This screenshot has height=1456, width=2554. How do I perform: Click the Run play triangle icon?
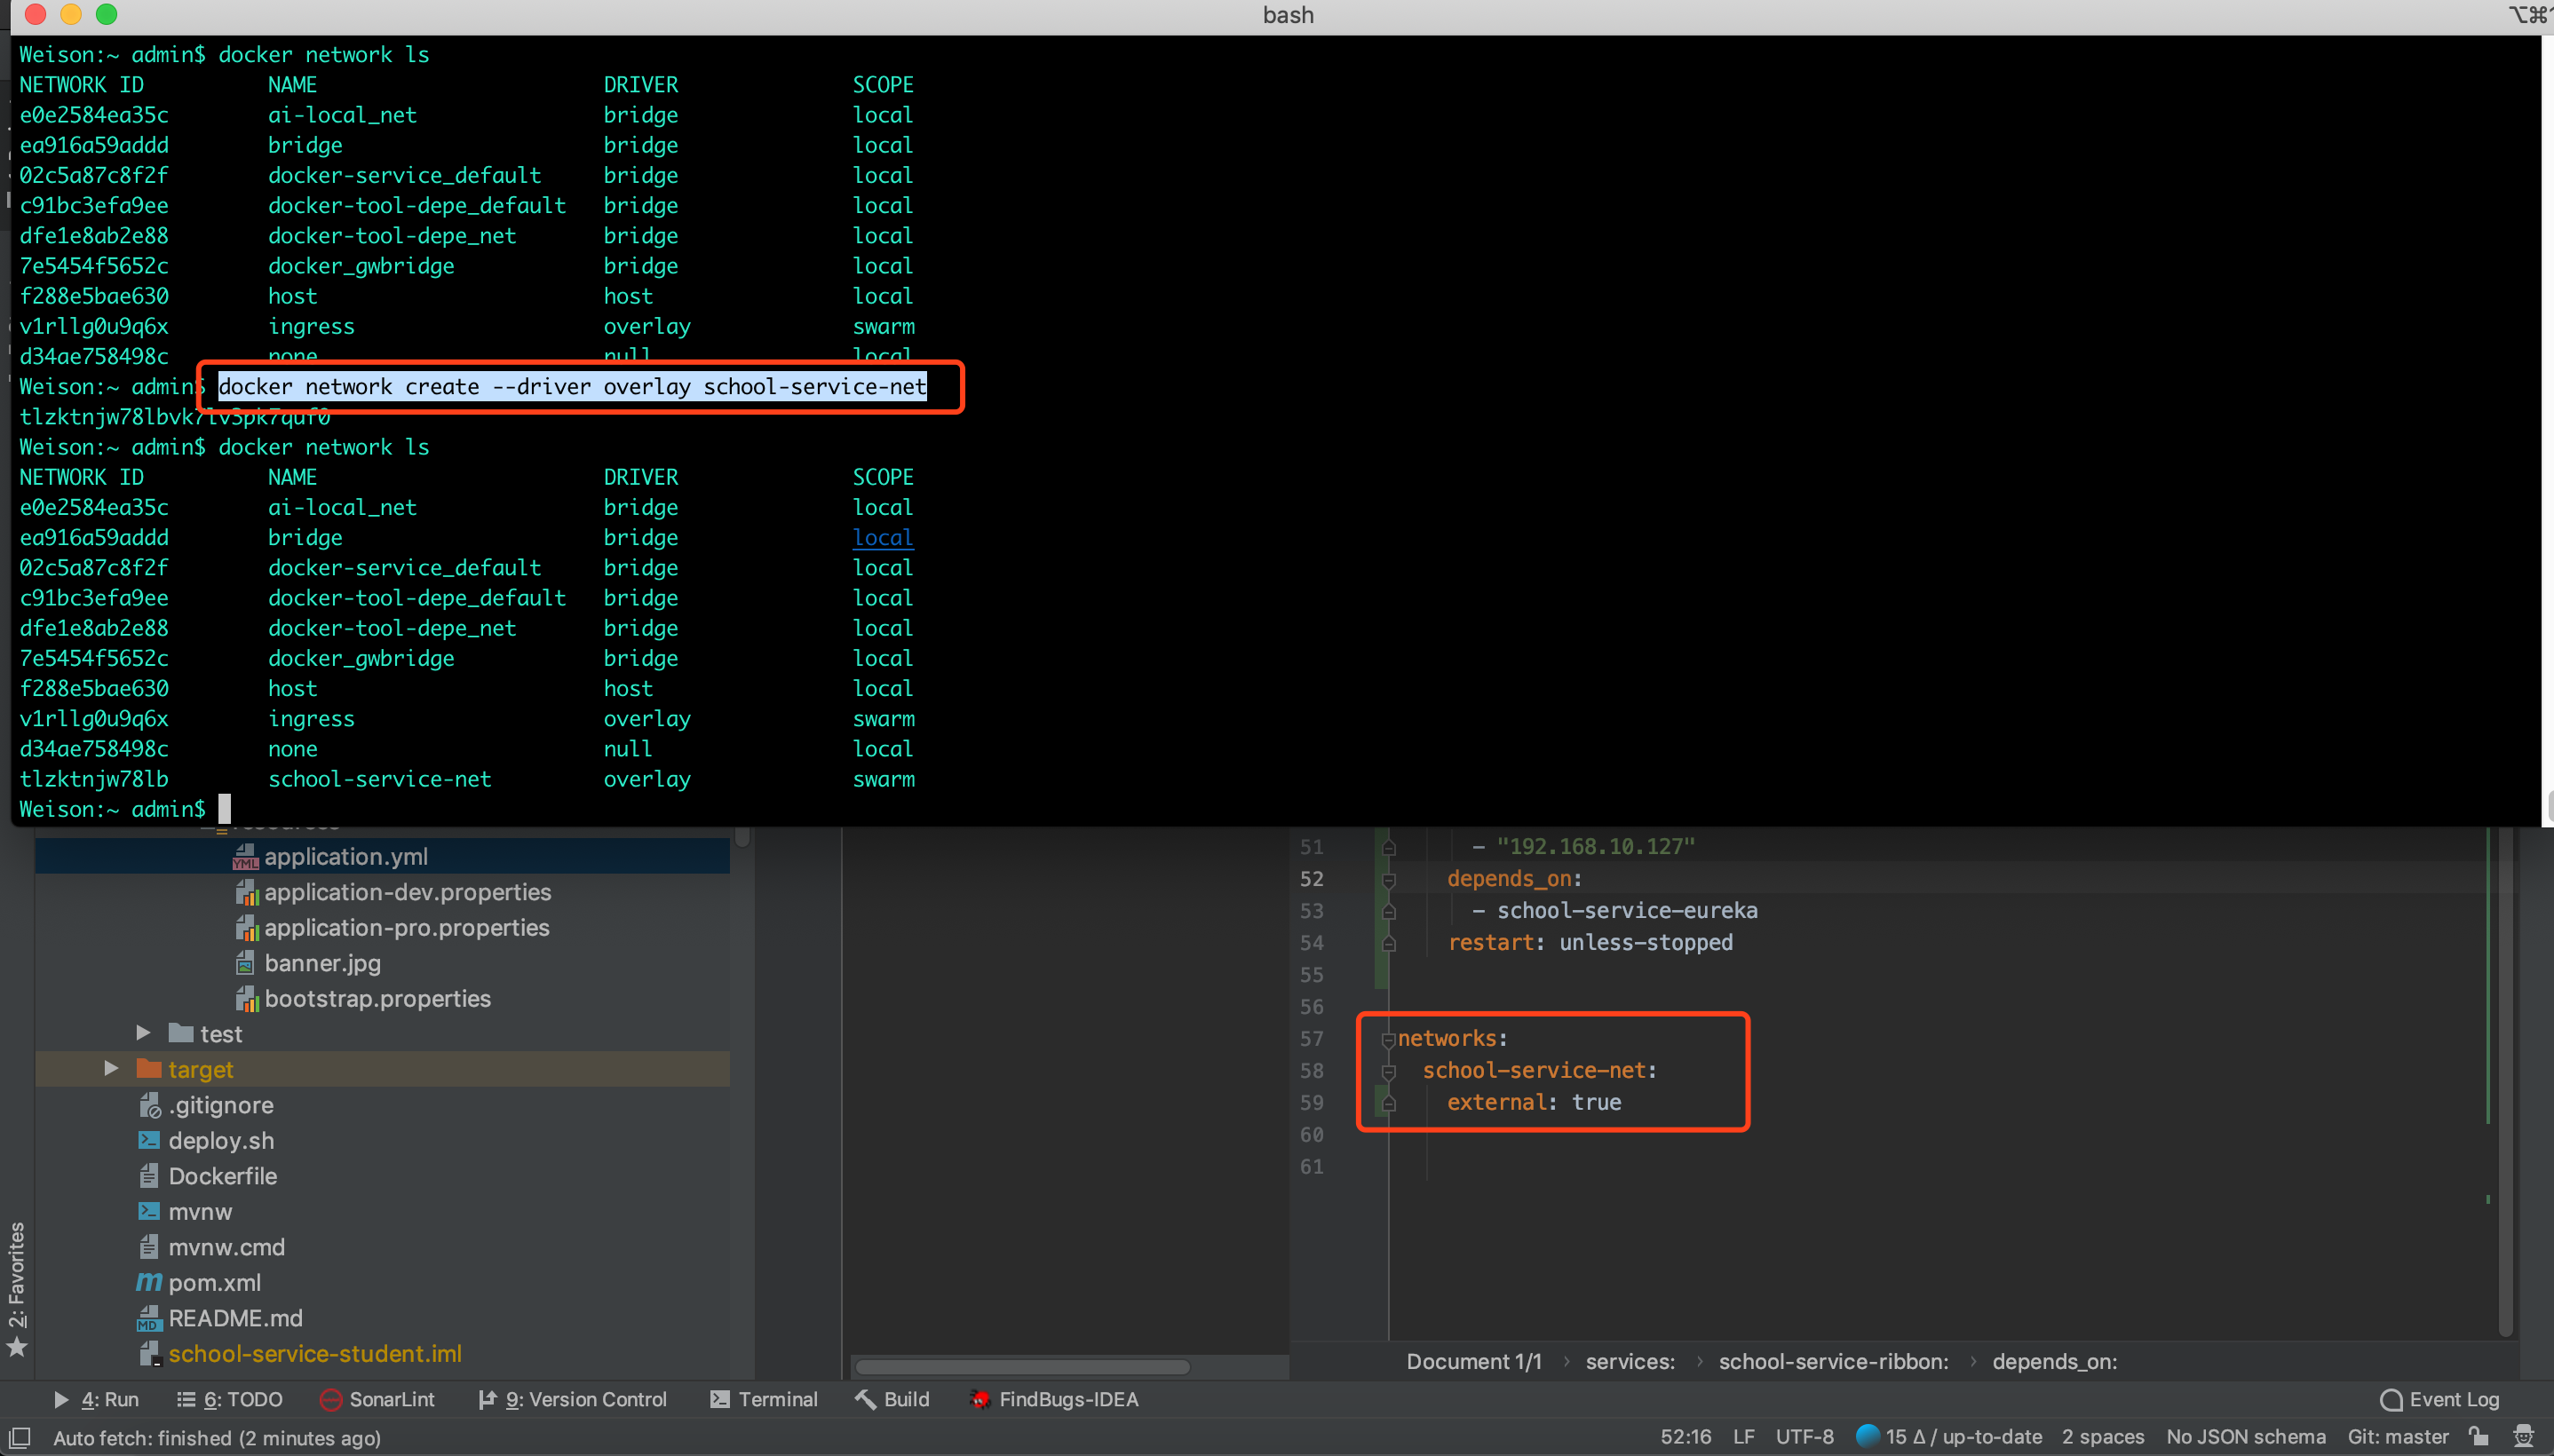click(61, 1399)
